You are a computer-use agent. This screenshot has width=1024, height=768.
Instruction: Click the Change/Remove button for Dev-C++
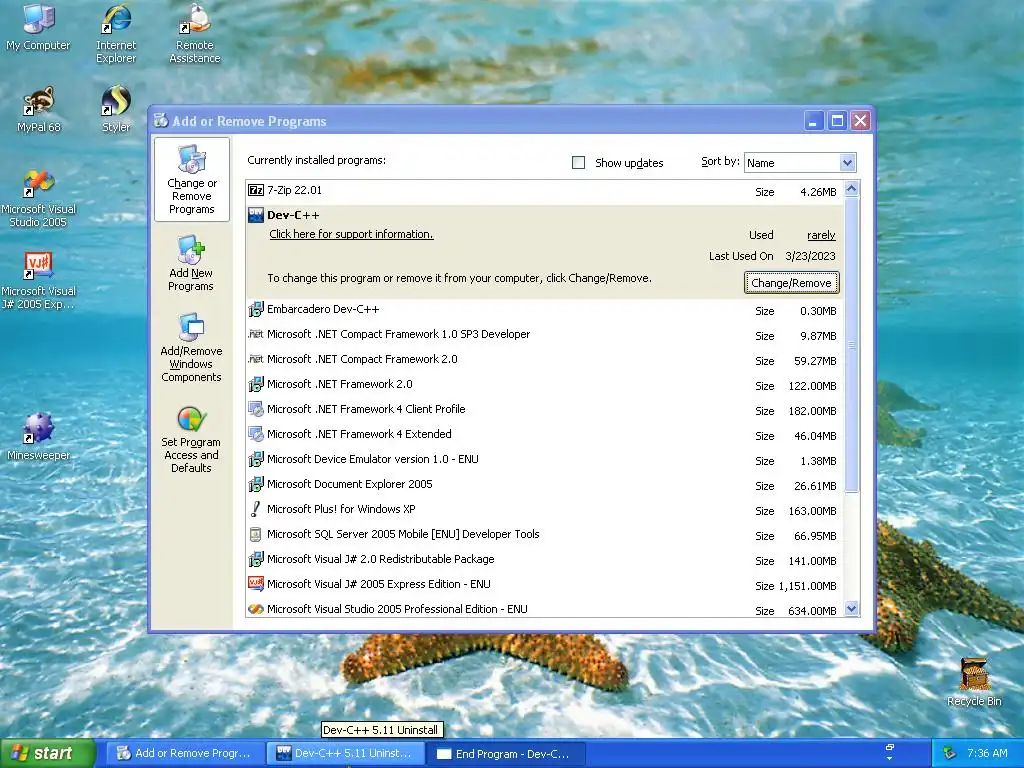pos(791,283)
